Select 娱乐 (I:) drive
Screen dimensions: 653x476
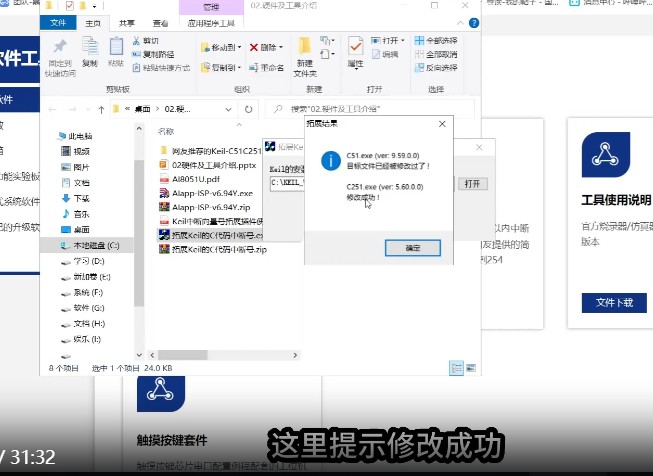pyautogui.click(x=82, y=339)
